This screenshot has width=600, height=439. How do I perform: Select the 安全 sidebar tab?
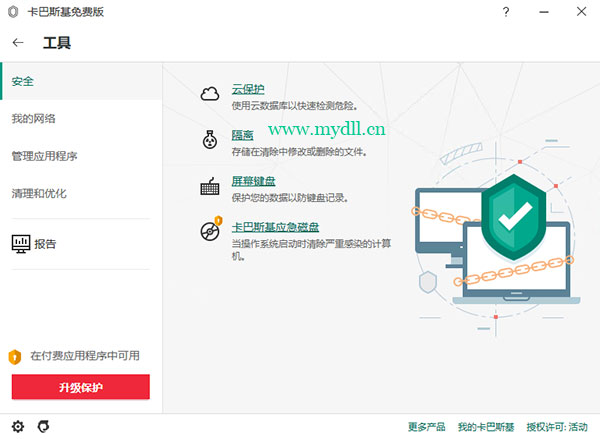[x=81, y=82]
